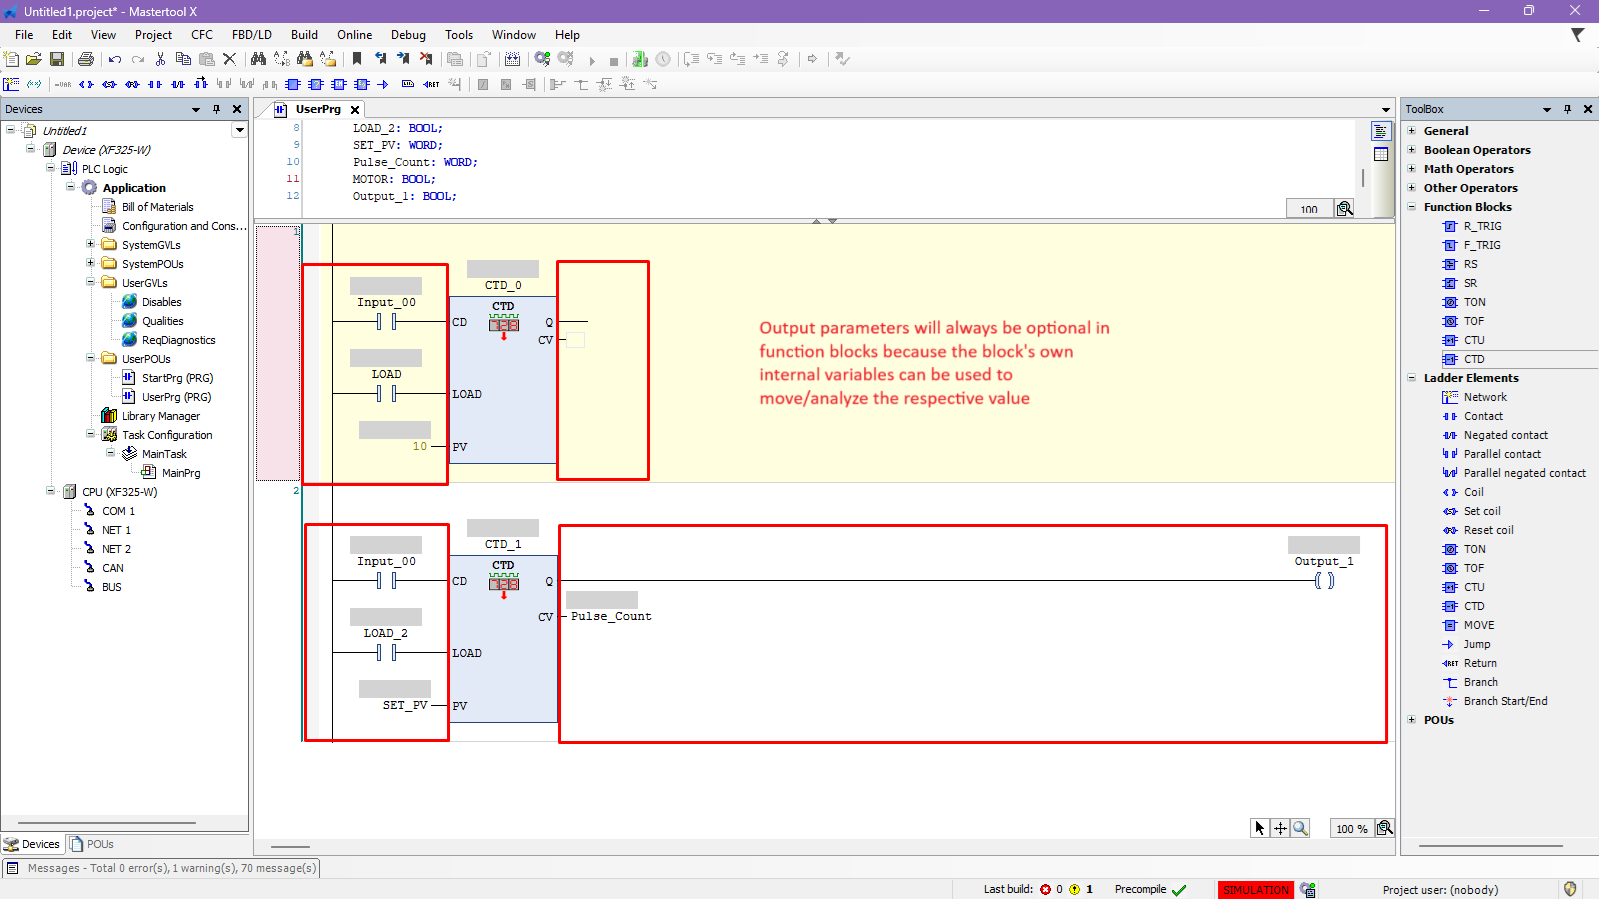The image size is (1599, 899).
Task: Click the Insert Return icon in ladder toolbar
Action: [x=431, y=85]
